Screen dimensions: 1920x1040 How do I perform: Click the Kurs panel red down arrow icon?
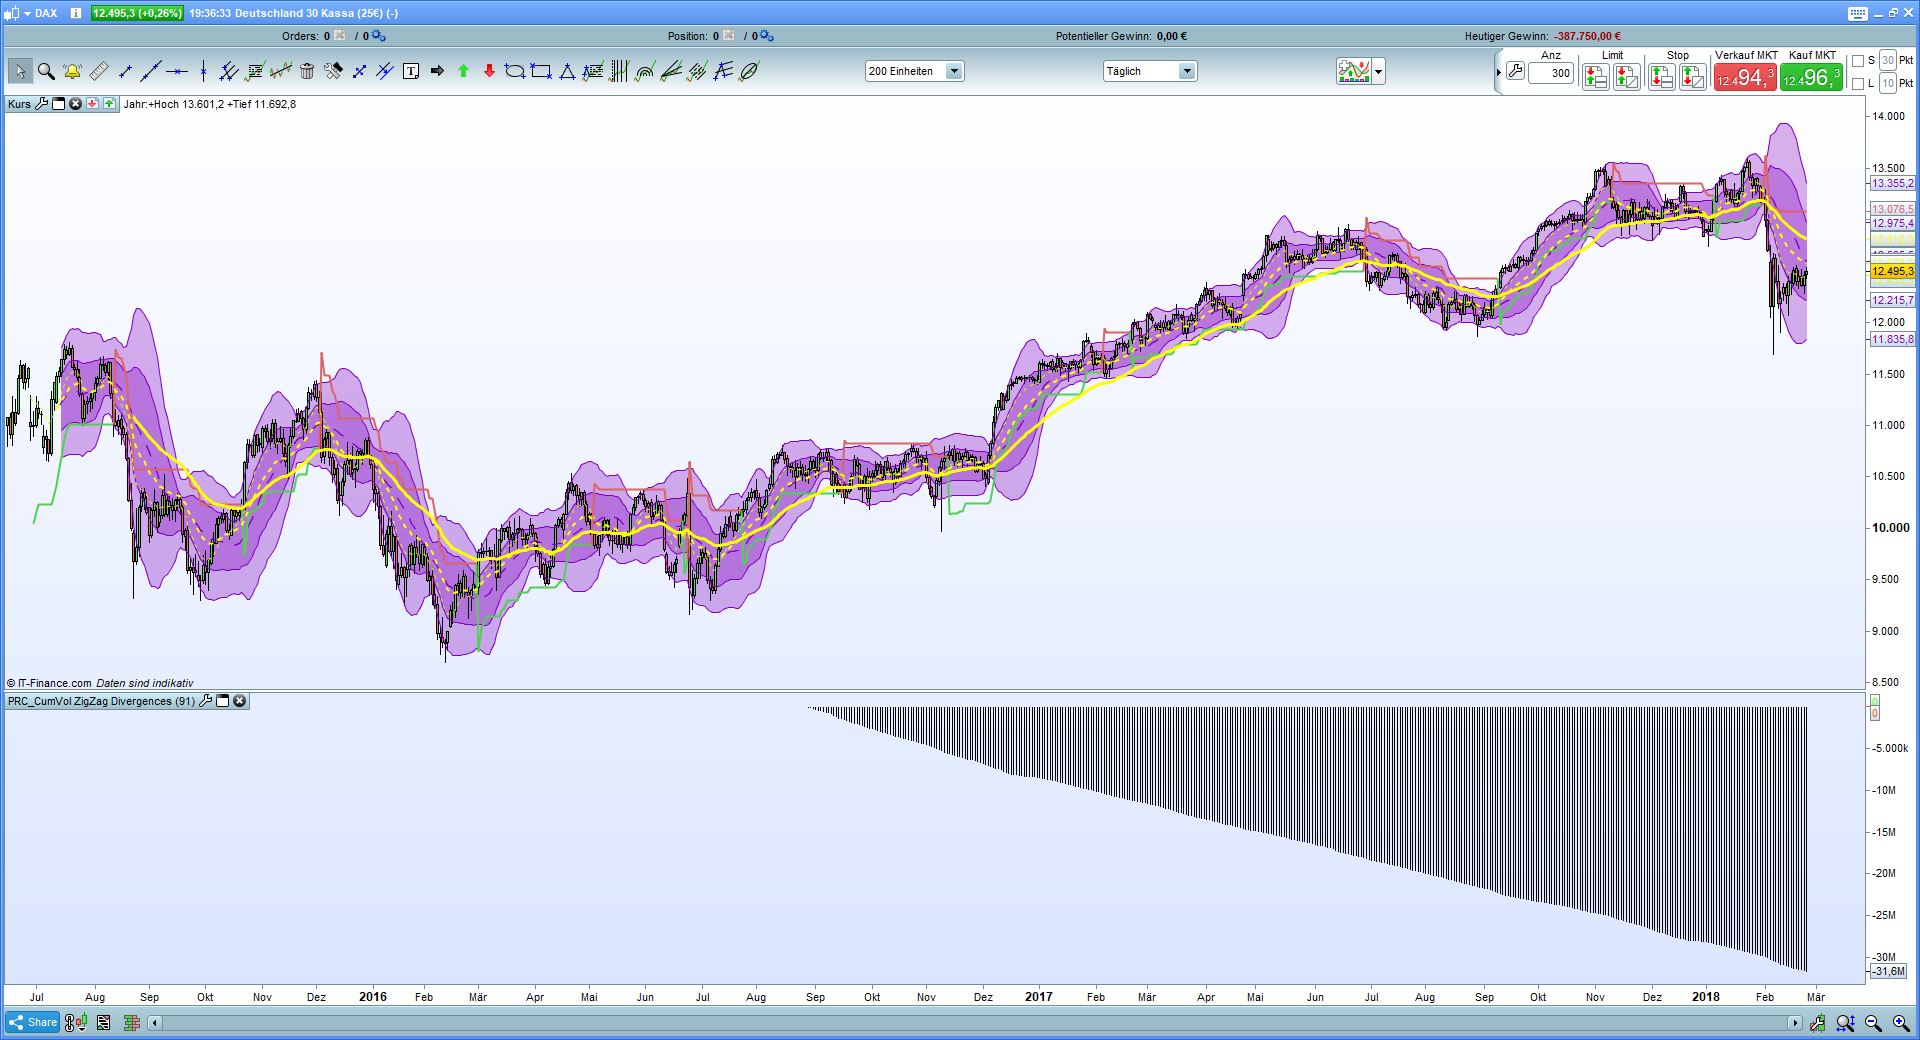pyautogui.click(x=92, y=104)
